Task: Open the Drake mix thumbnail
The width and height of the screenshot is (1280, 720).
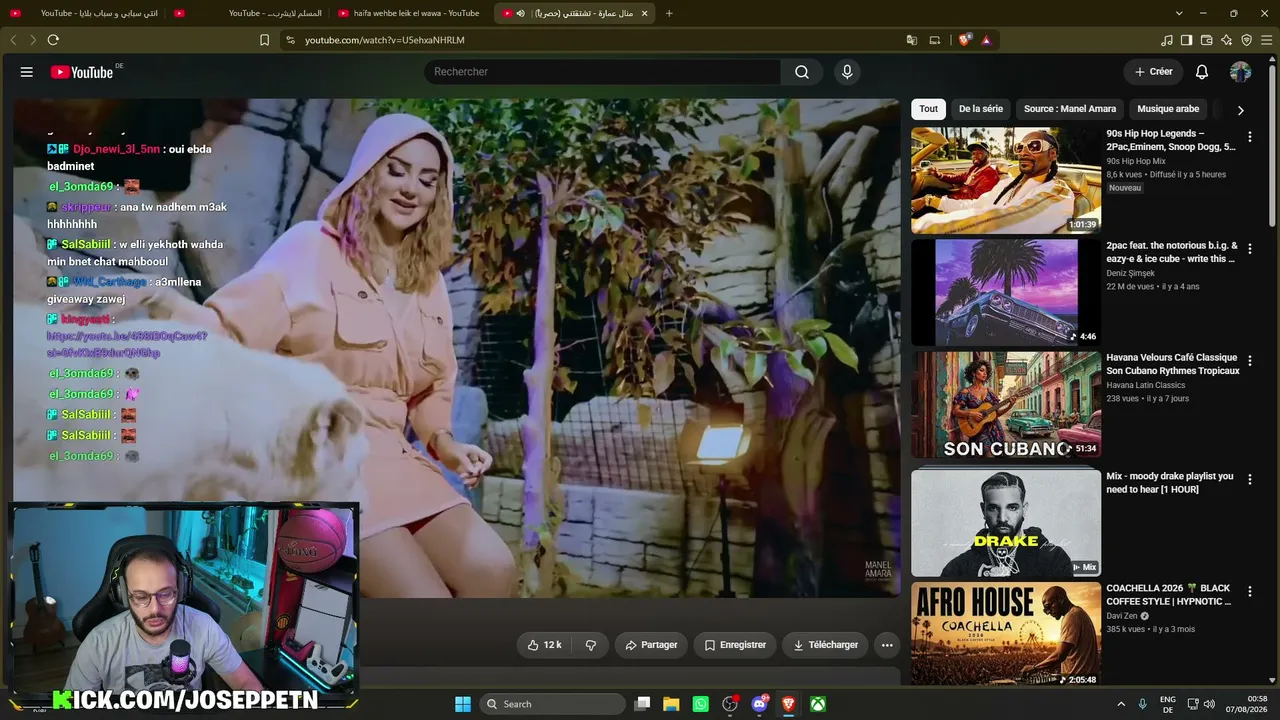Action: (x=1006, y=523)
